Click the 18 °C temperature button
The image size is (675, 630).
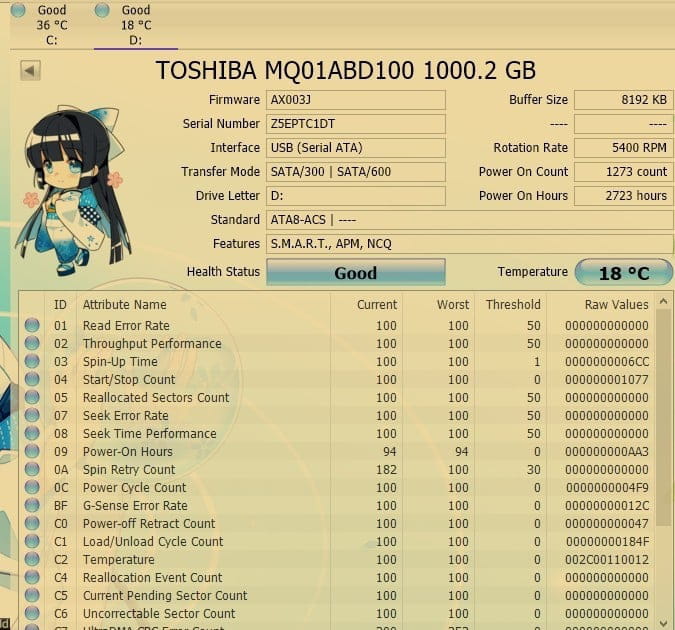(623, 272)
